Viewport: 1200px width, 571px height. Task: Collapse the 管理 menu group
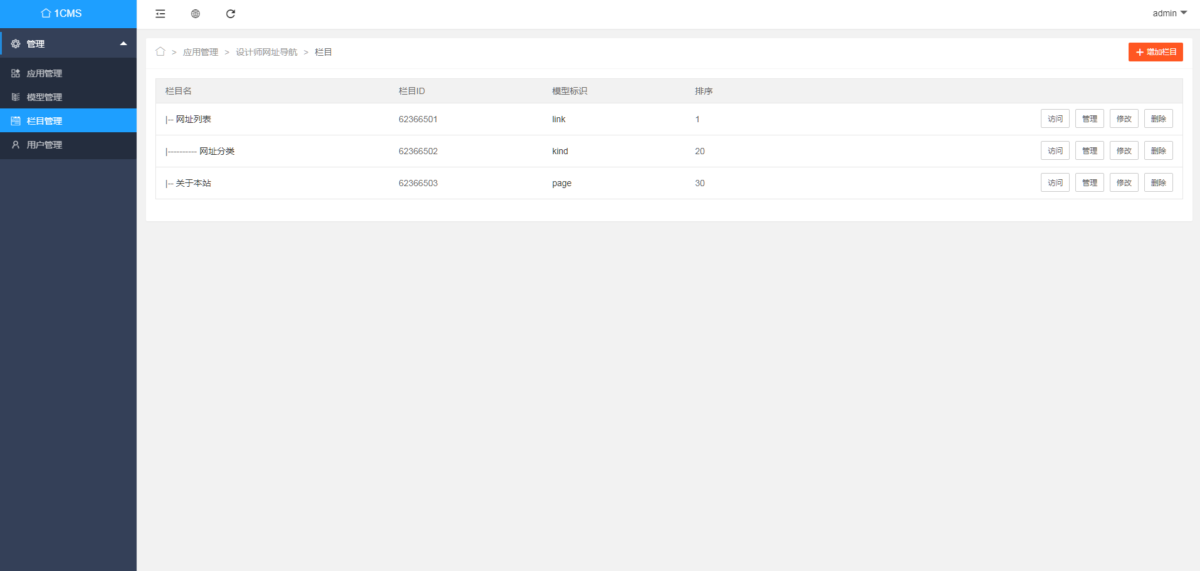123,44
